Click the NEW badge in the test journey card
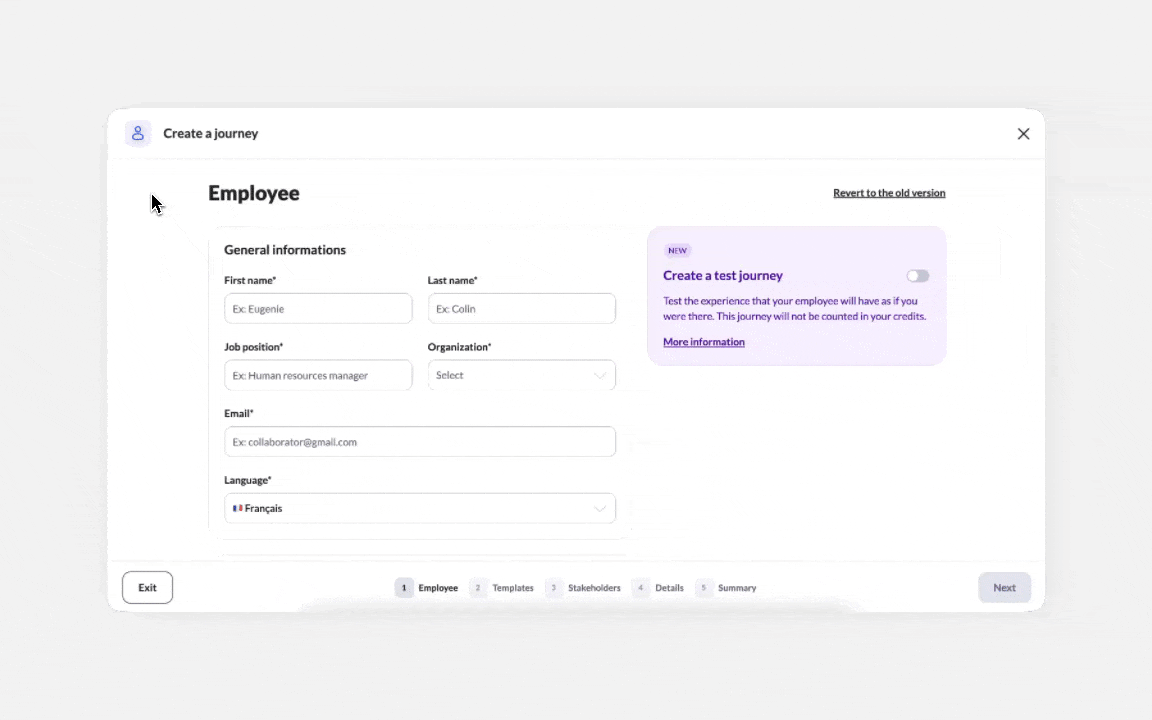 677,251
